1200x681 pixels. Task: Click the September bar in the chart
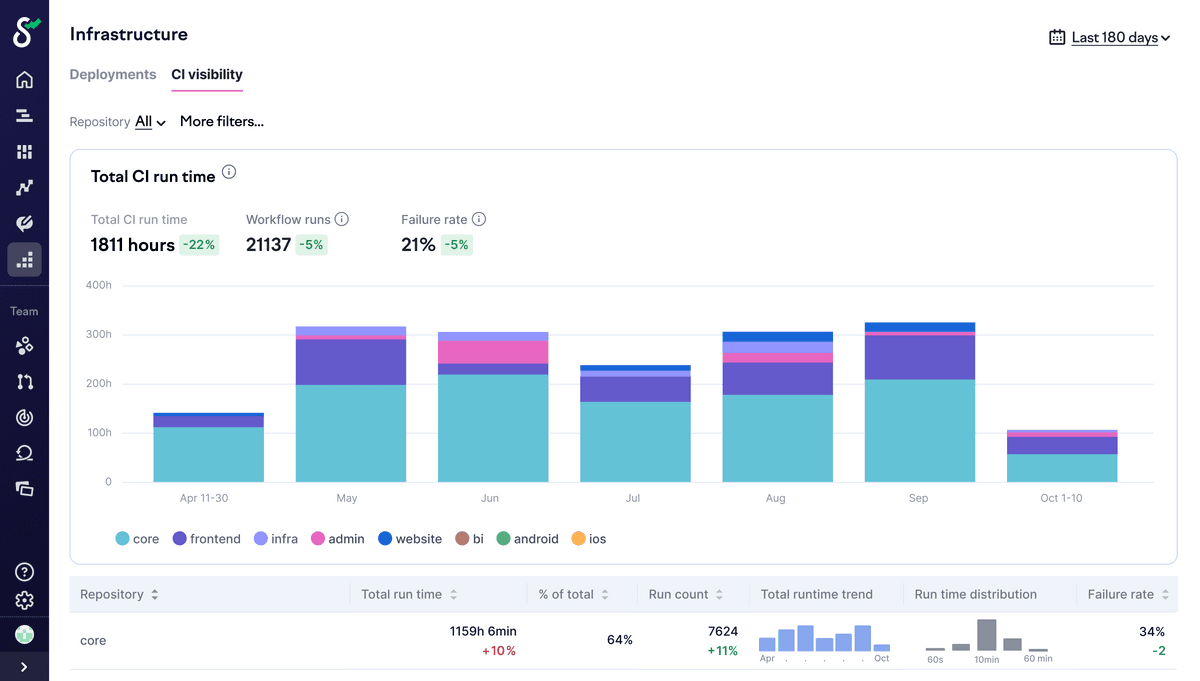pos(919,420)
